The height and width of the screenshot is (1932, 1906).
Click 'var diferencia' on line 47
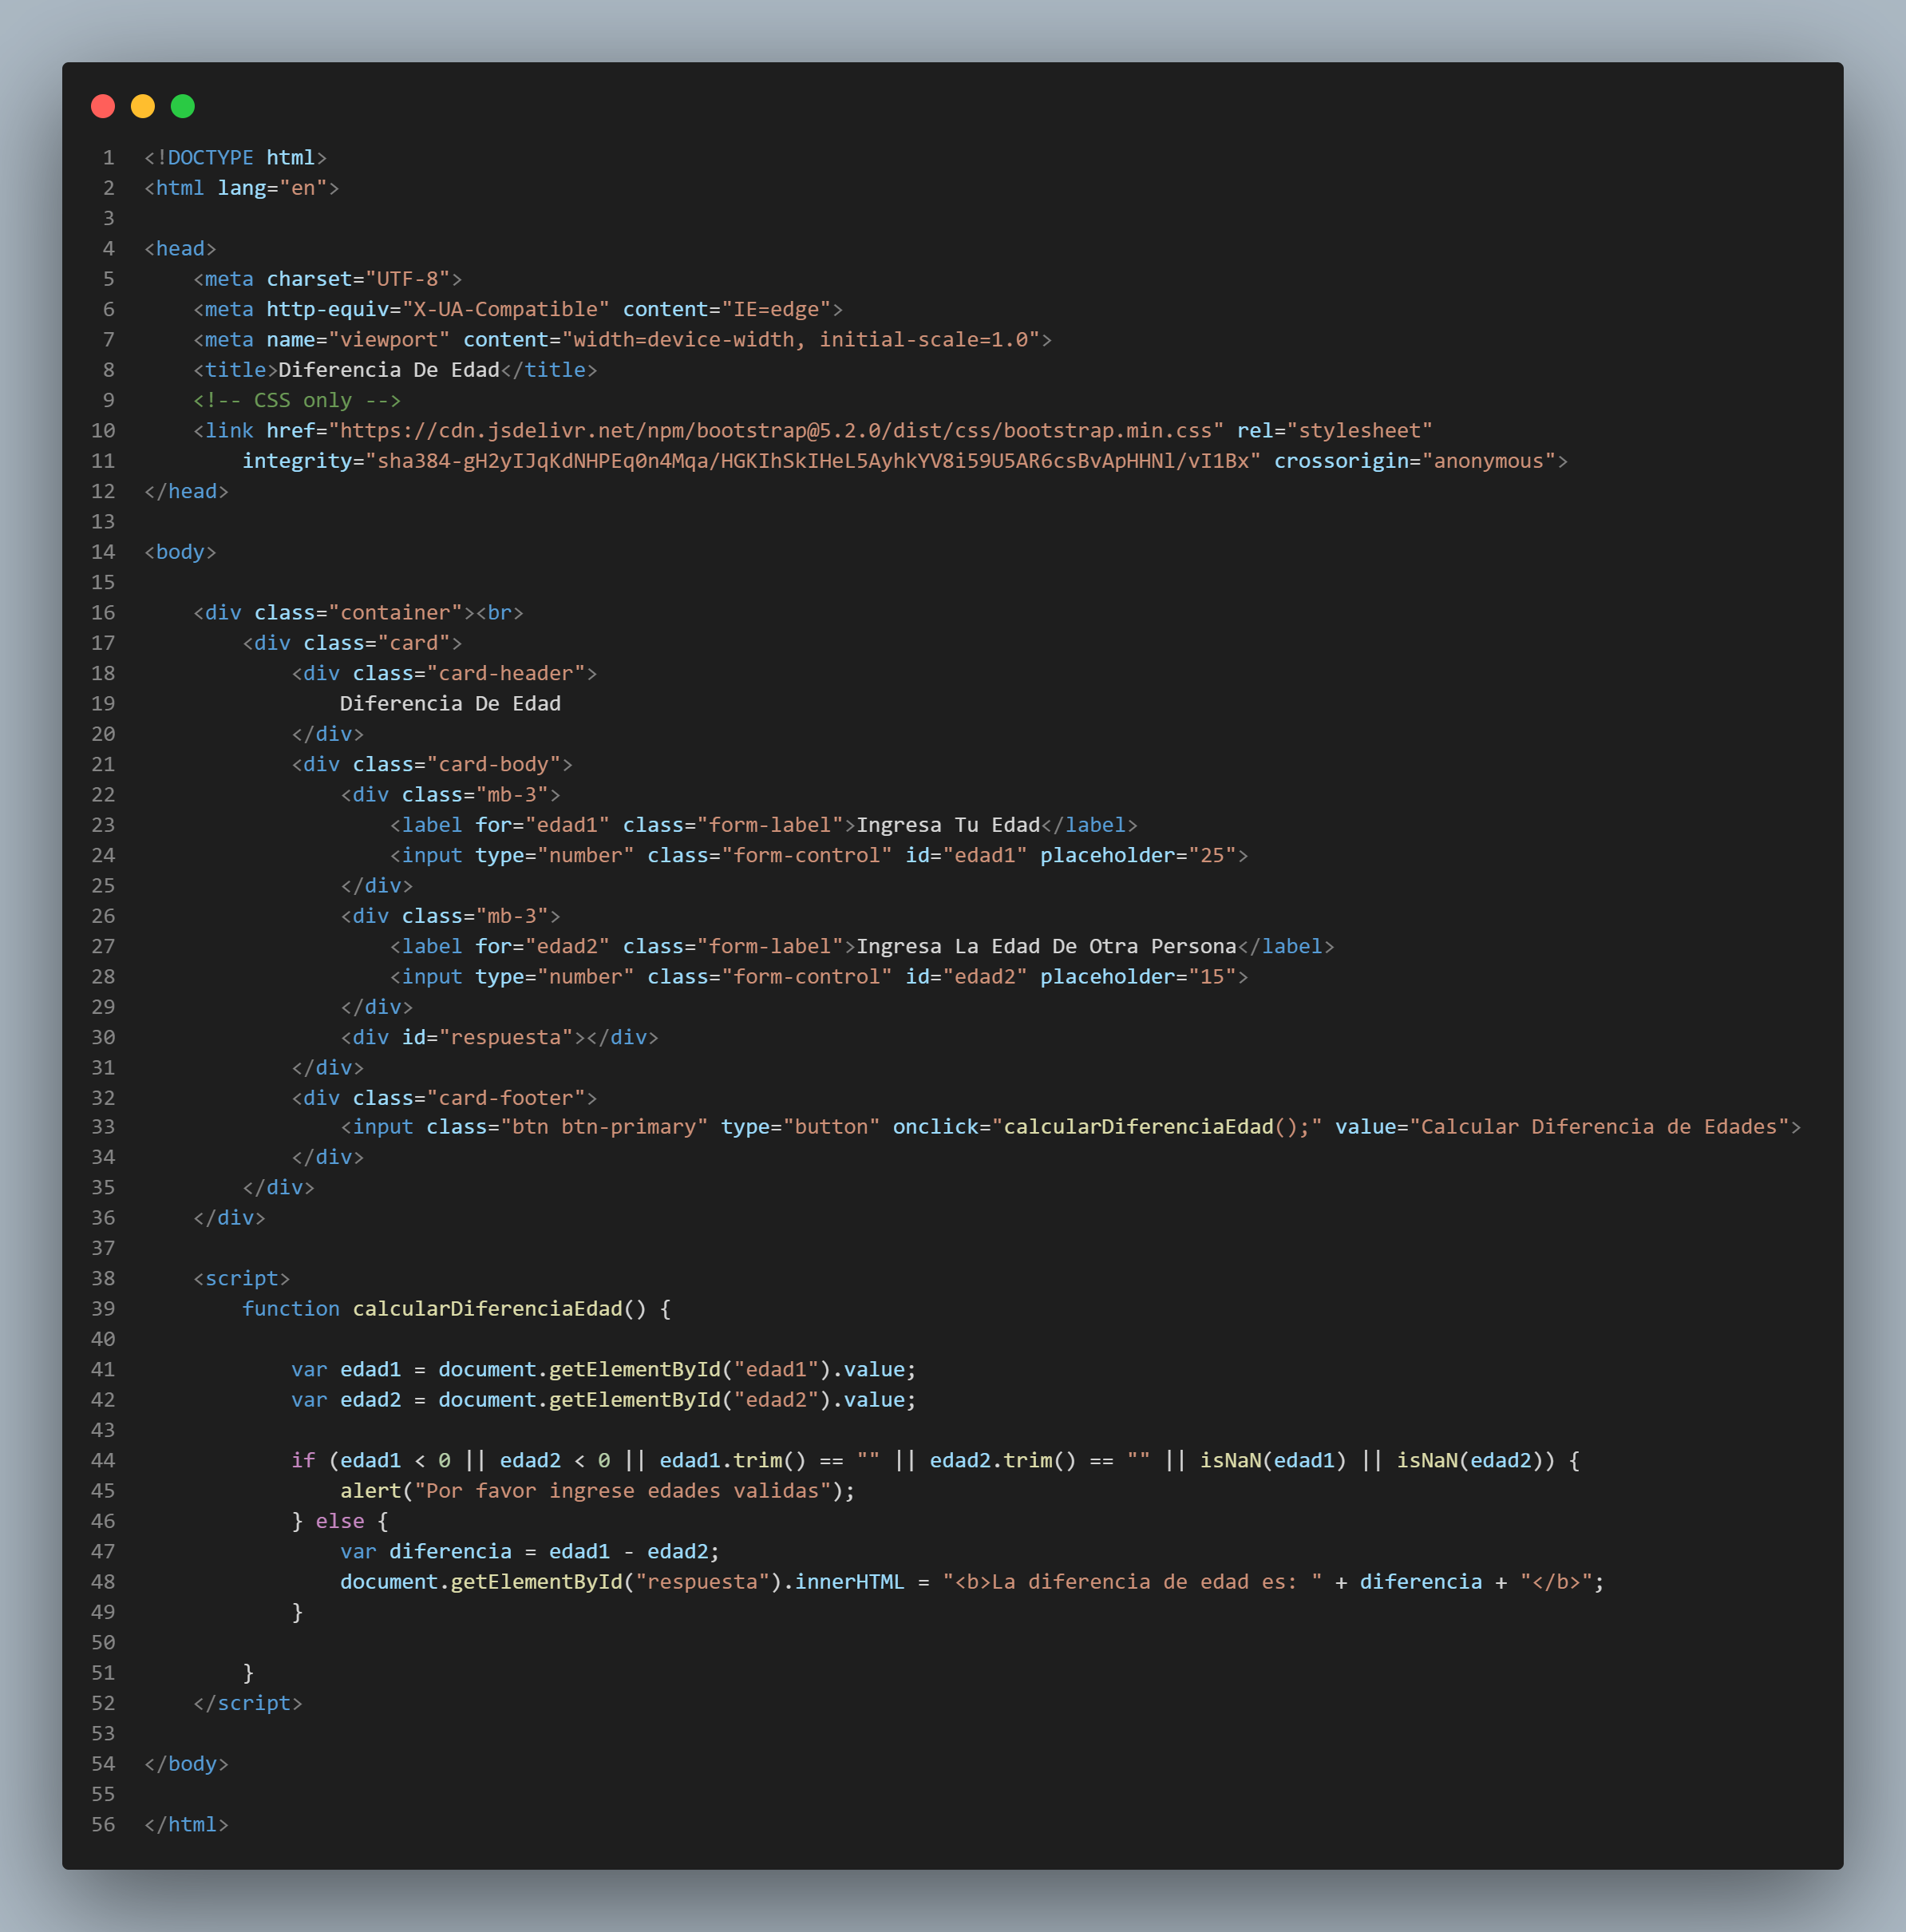pyautogui.click(x=426, y=1552)
